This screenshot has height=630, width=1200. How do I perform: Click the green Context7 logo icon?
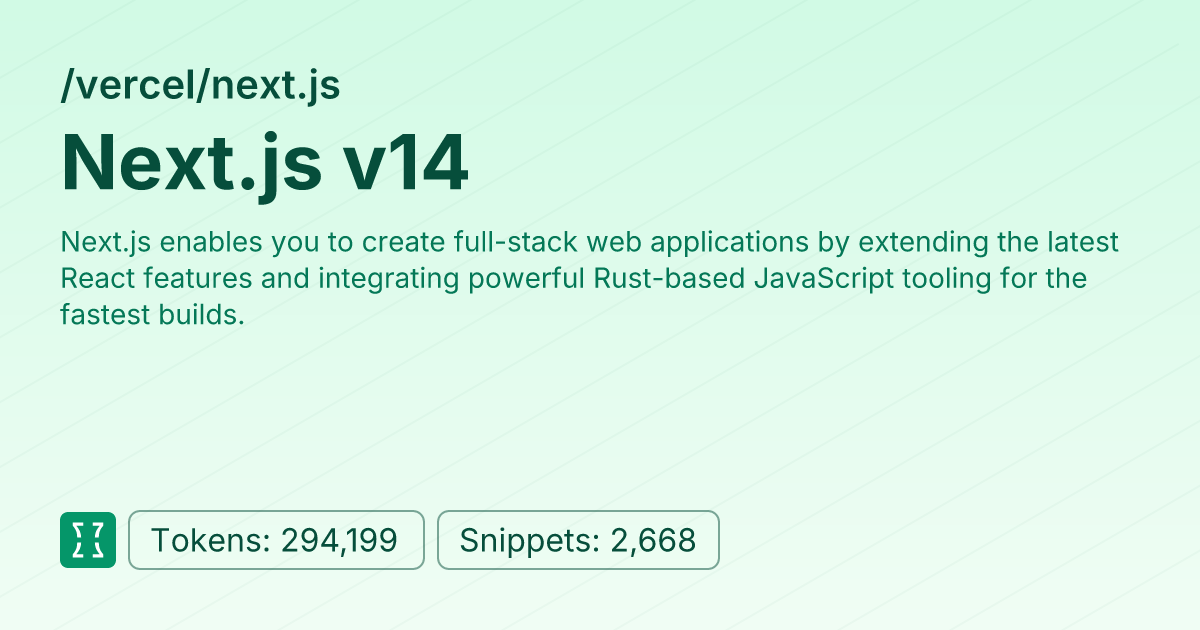(x=88, y=540)
